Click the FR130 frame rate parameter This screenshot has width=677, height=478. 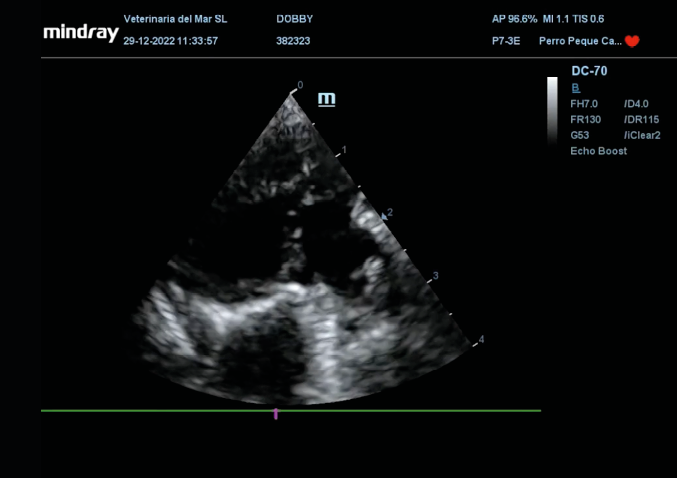point(585,120)
